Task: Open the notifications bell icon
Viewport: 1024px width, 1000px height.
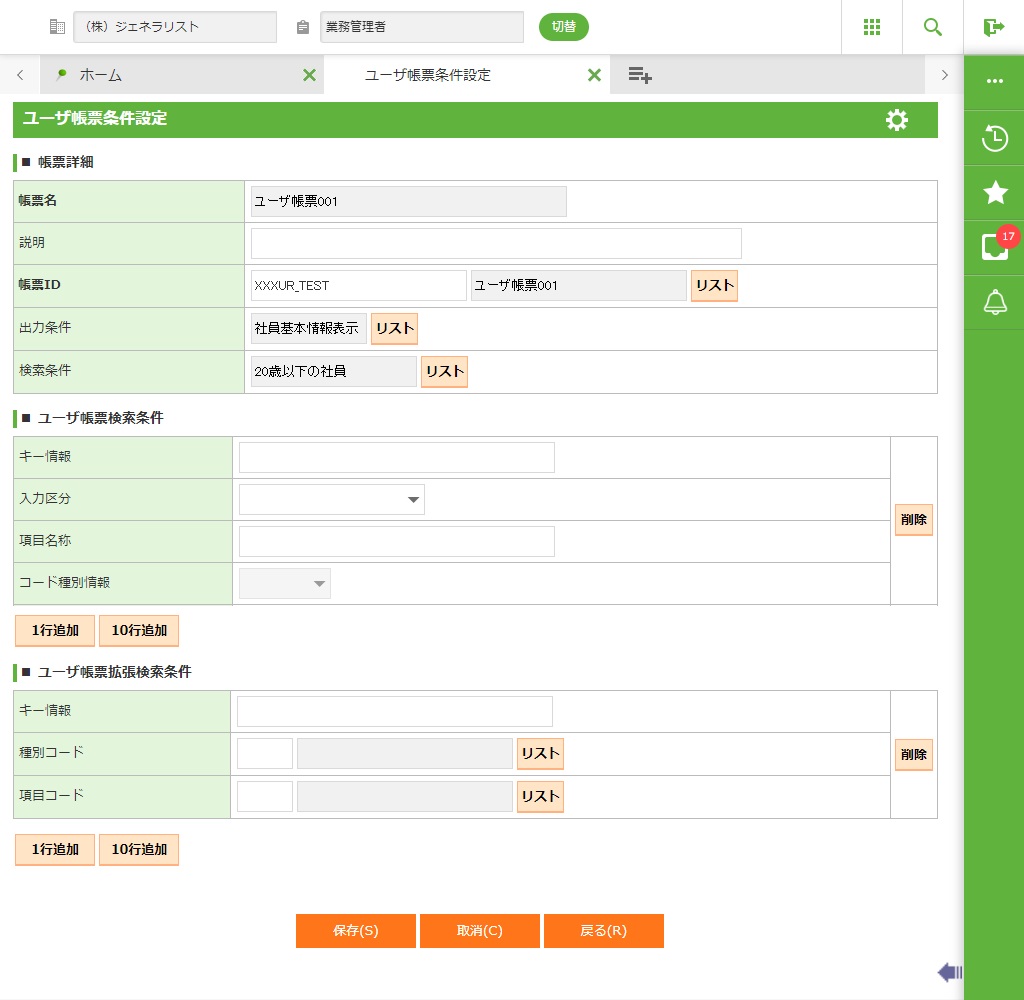Action: click(995, 302)
